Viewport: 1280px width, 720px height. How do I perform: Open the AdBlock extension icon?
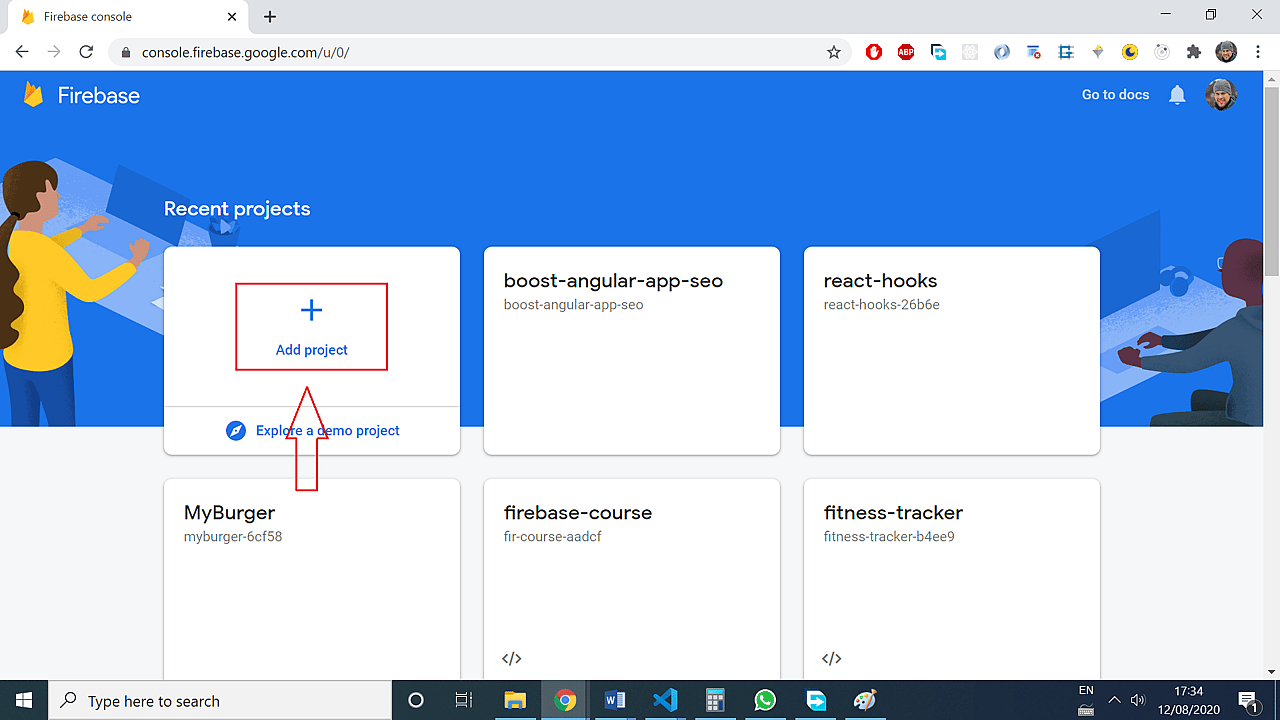point(906,51)
